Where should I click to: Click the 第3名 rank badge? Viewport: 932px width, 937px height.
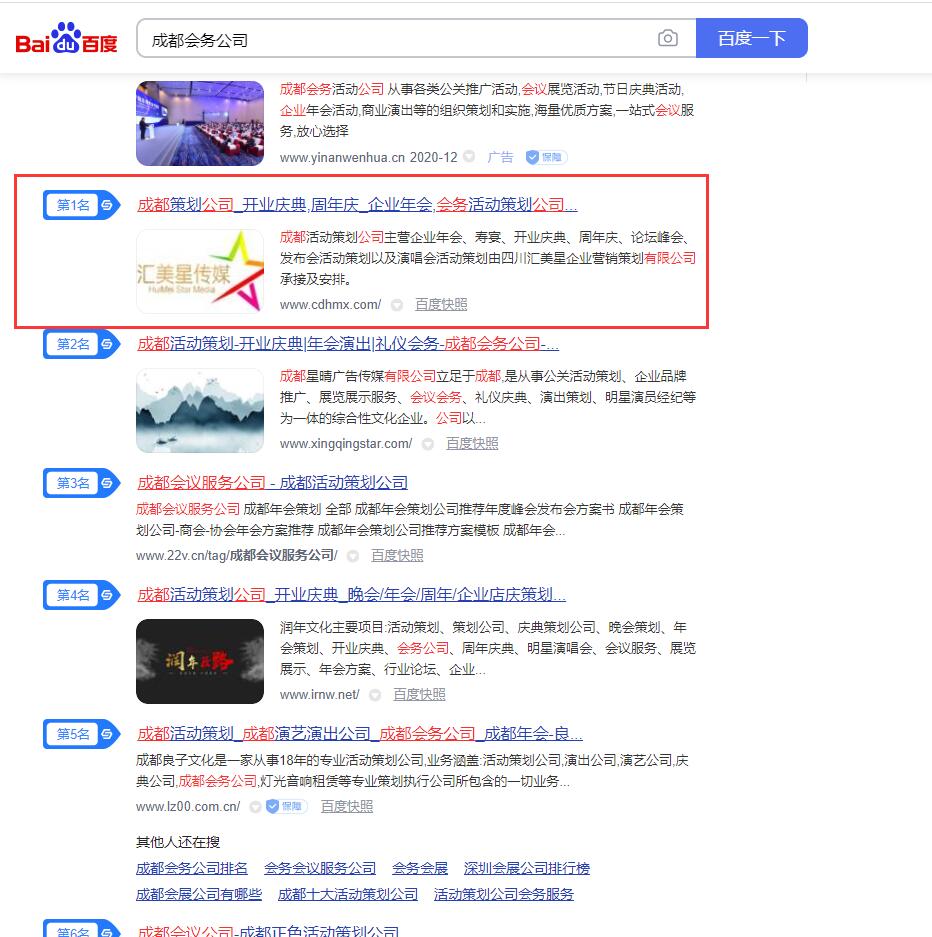(x=81, y=483)
